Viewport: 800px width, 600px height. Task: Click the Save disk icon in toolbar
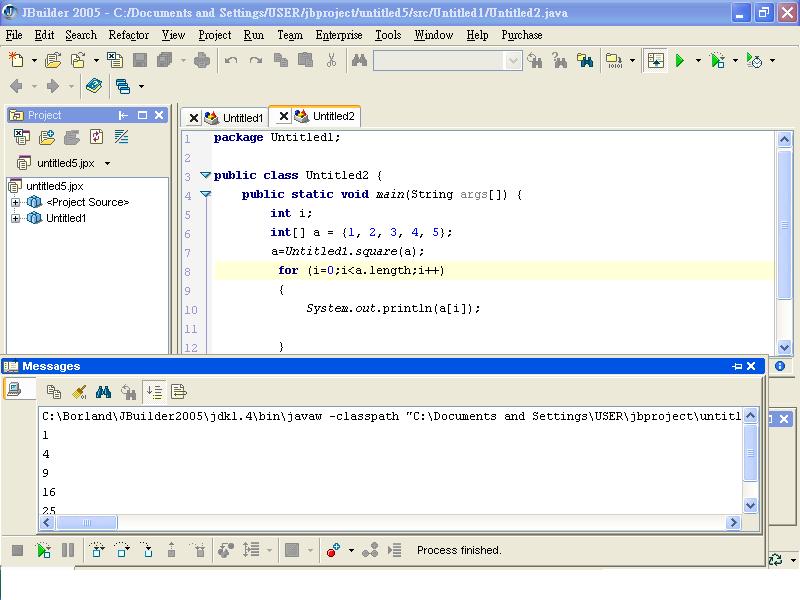coord(140,60)
